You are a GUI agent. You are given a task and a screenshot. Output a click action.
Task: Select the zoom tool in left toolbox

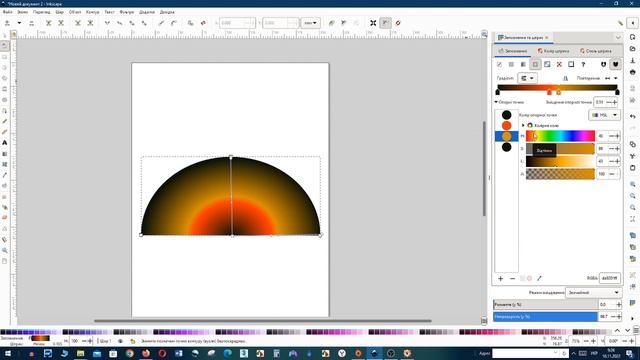[4, 250]
